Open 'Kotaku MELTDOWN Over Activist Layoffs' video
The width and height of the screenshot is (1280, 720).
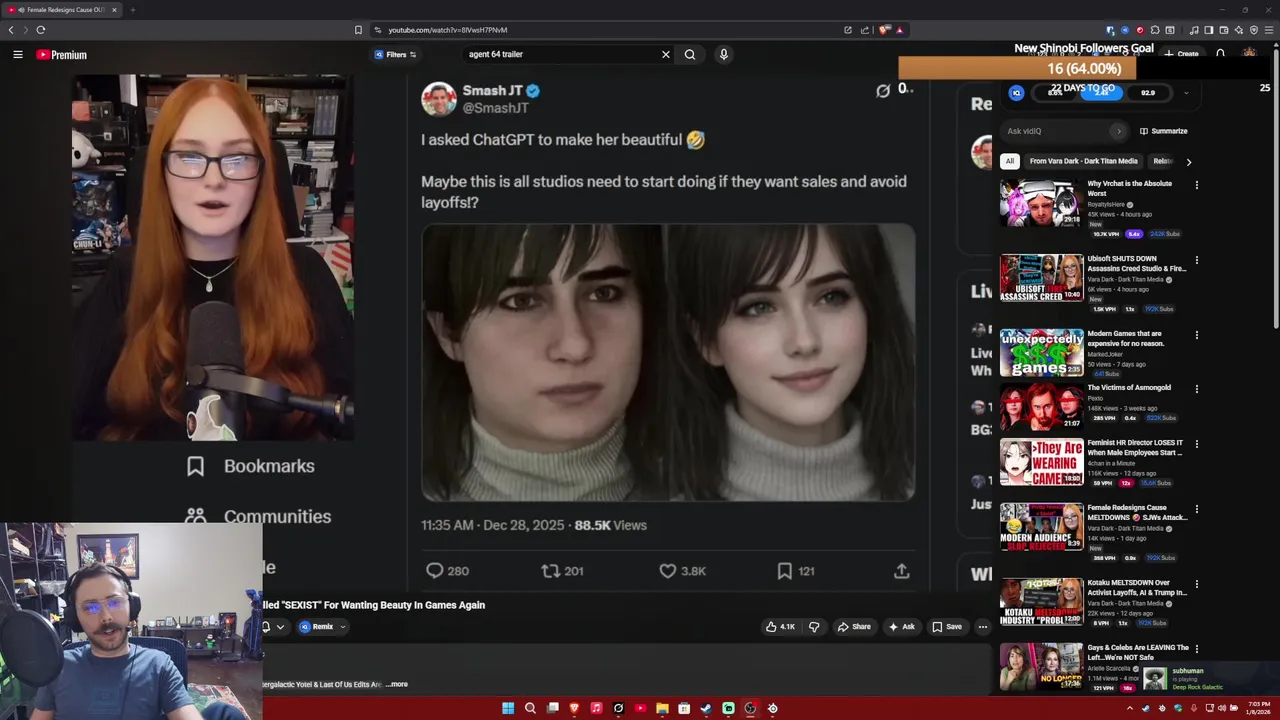tap(1137, 587)
